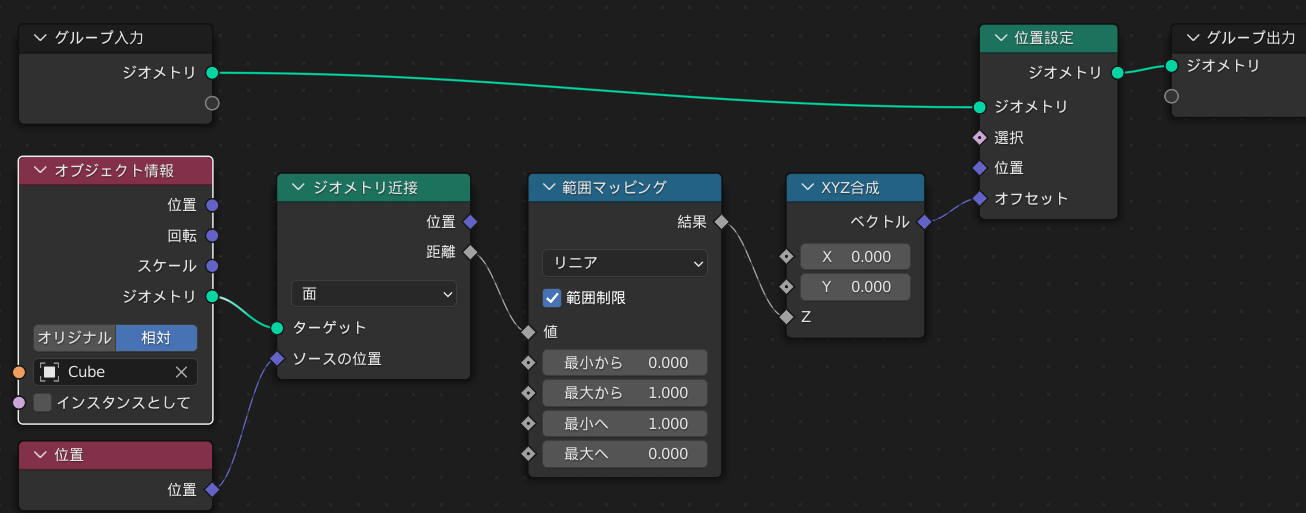Click the X value field in XYZ合成
The height and width of the screenshot is (513, 1306).
[x=855, y=257]
